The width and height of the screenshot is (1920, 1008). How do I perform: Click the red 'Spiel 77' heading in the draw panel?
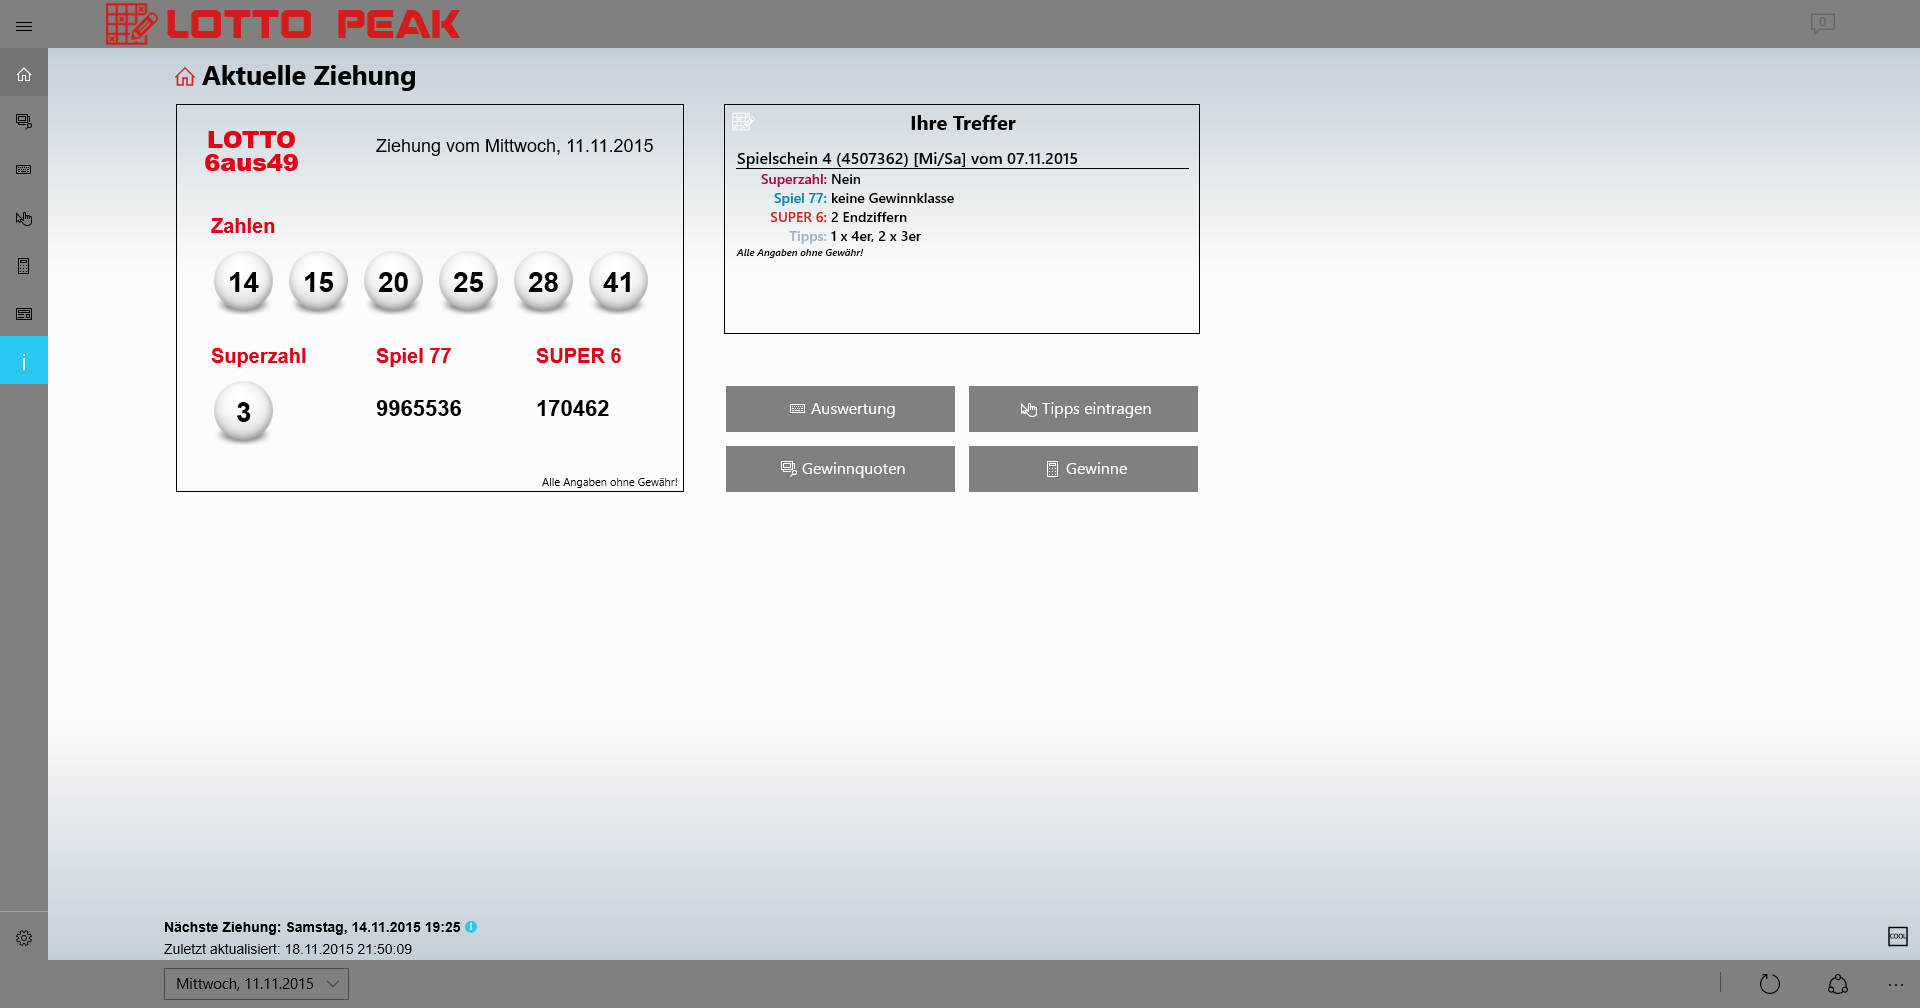pyautogui.click(x=414, y=356)
